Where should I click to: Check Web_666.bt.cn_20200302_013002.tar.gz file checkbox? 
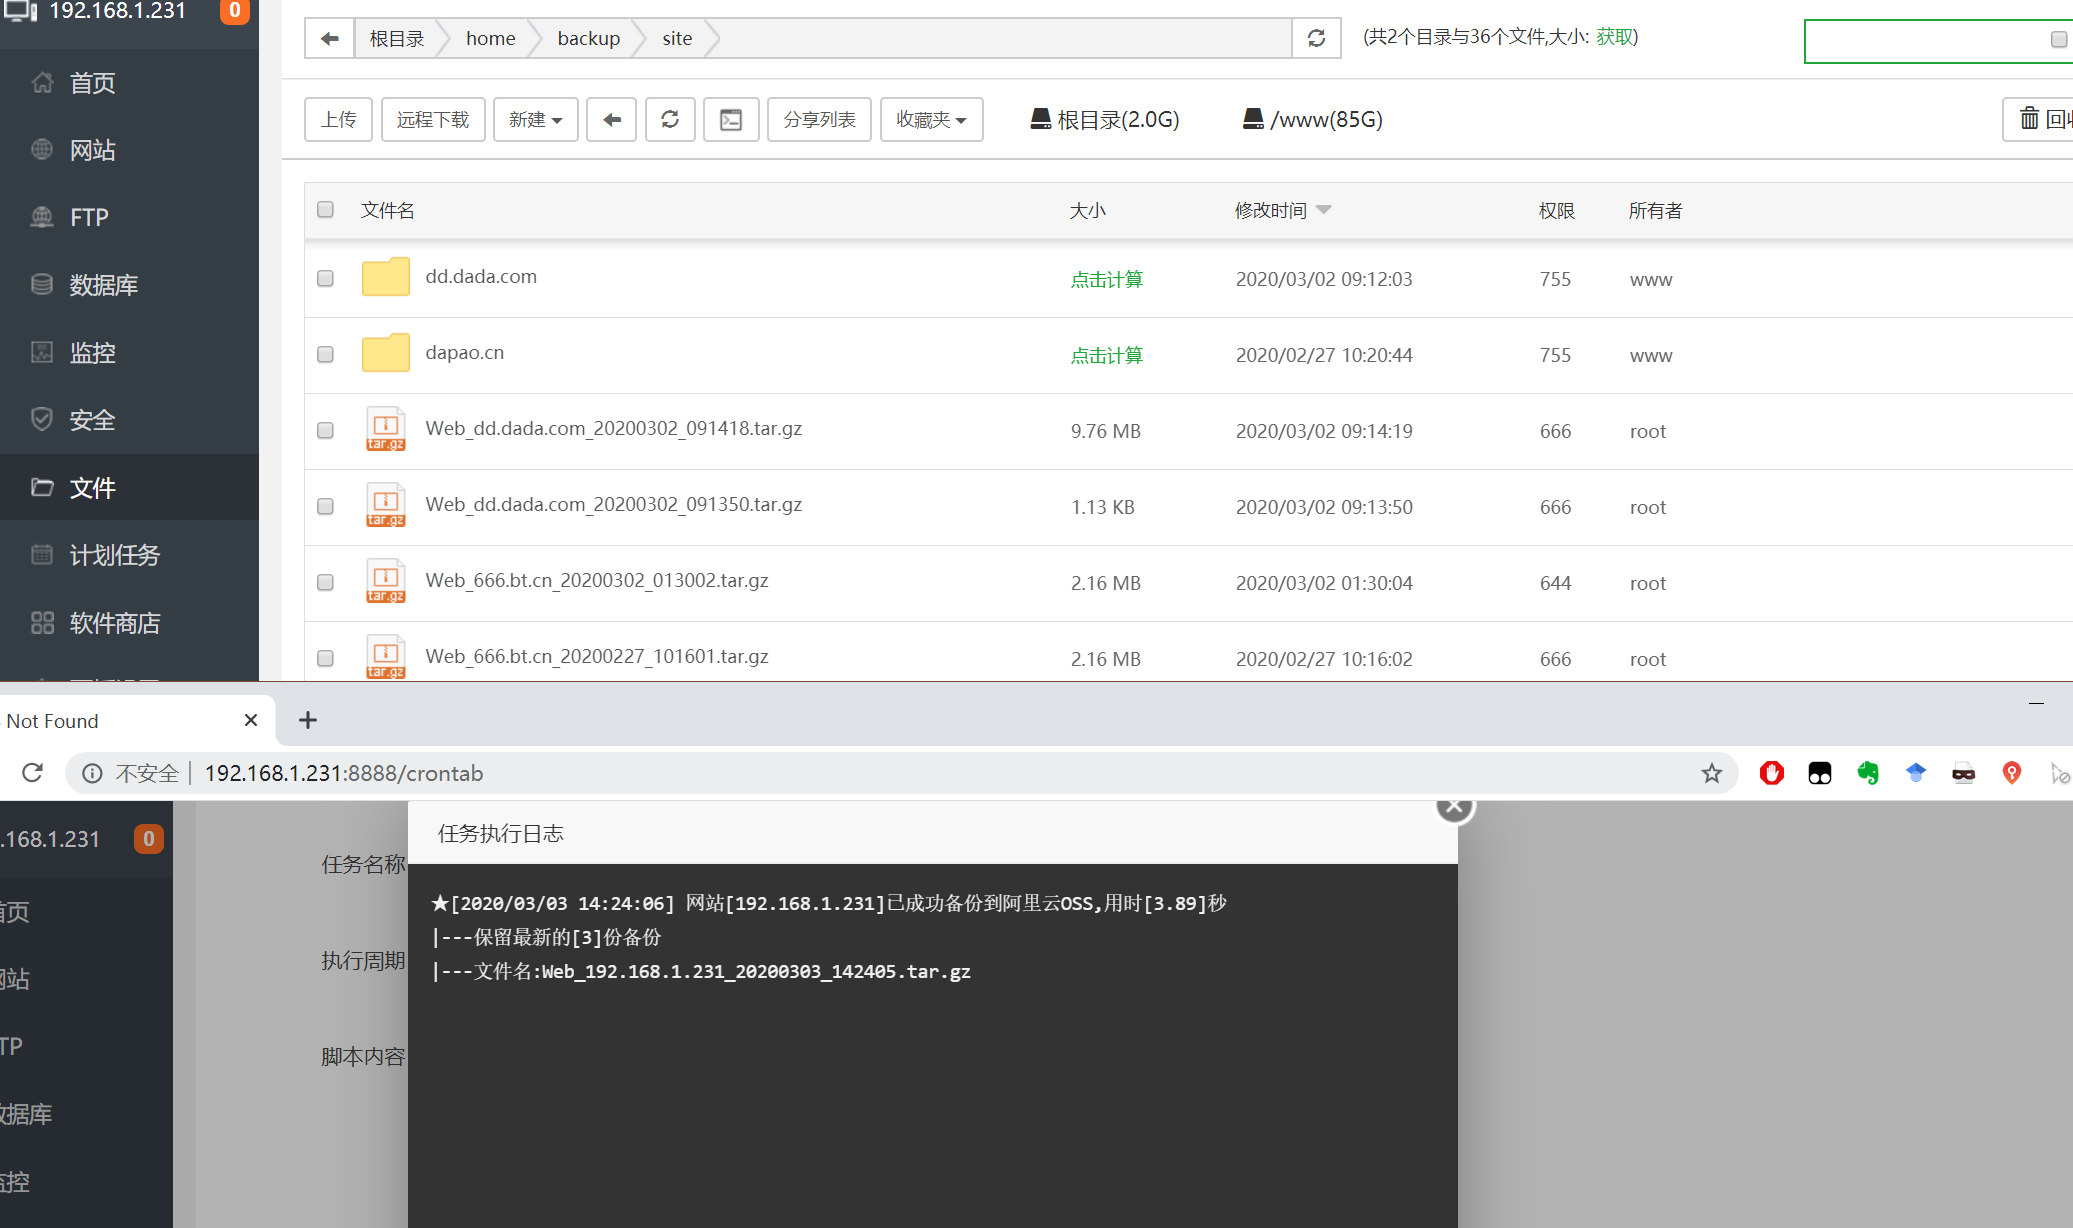click(325, 582)
